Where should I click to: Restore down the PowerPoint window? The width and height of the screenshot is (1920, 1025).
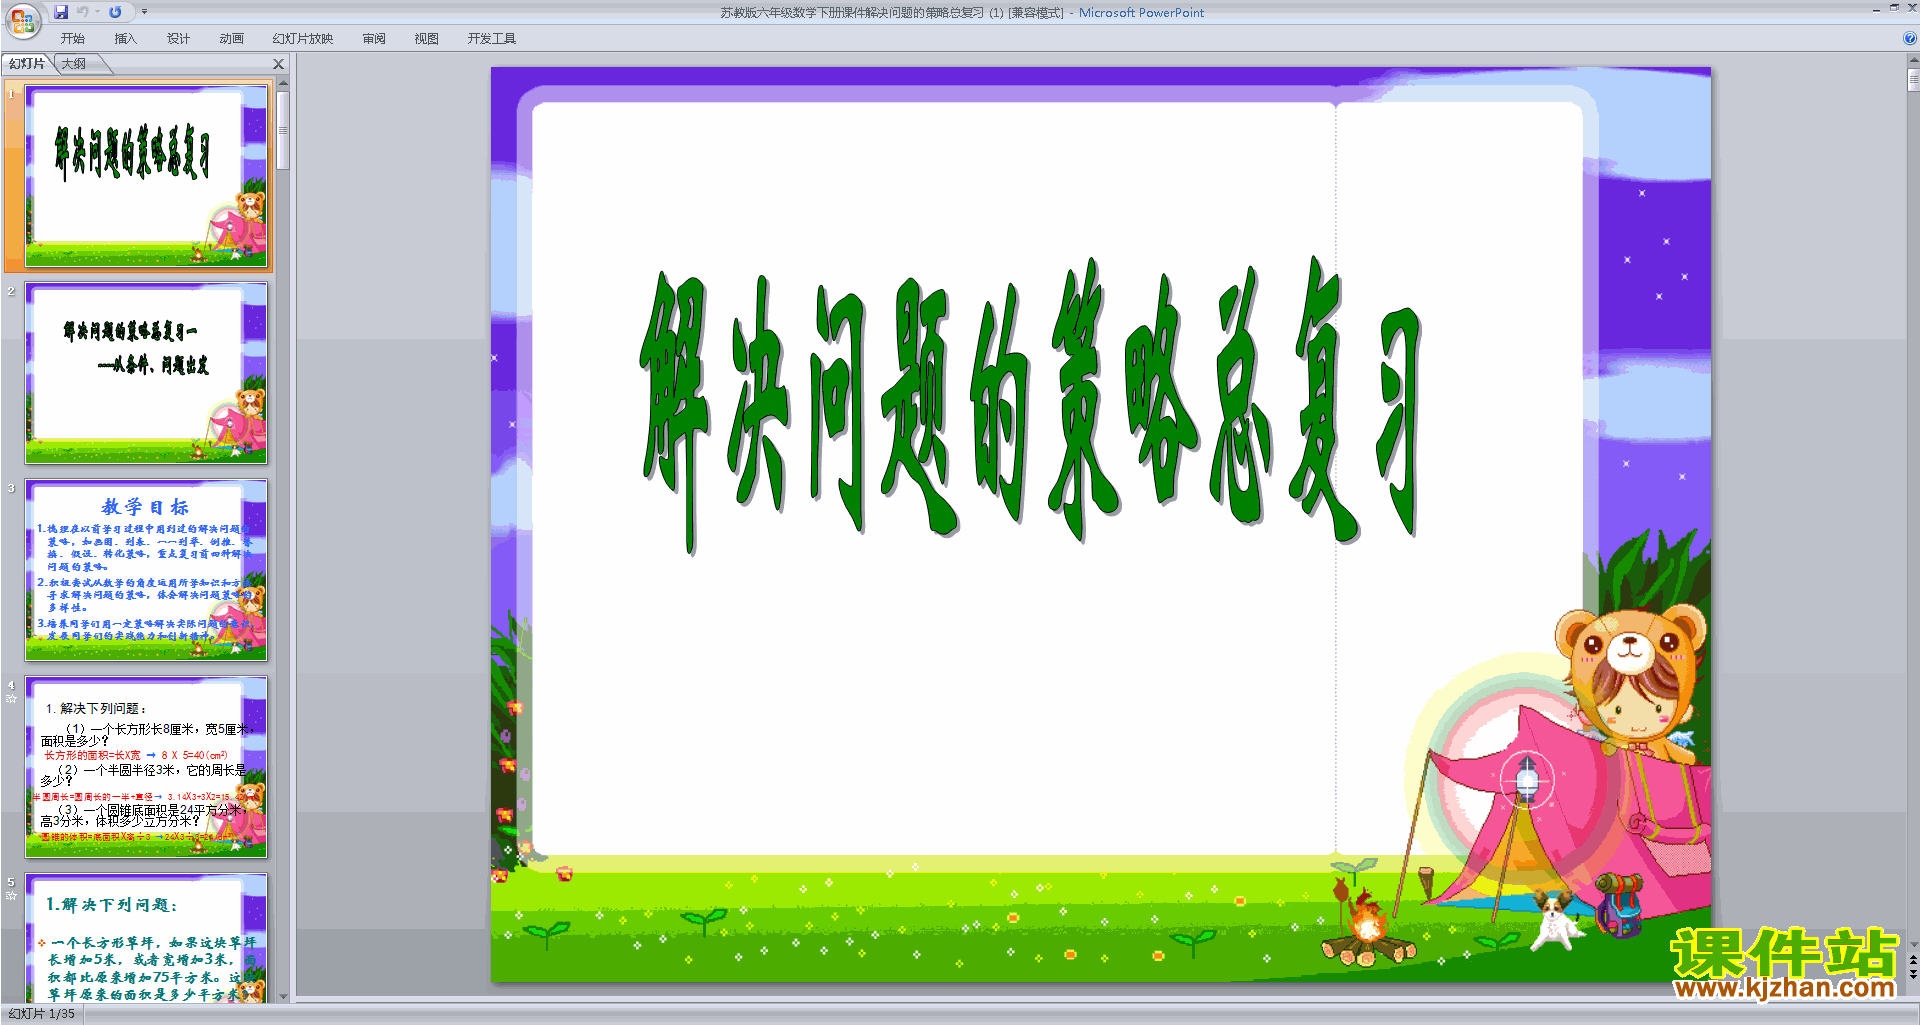click(x=1894, y=8)
